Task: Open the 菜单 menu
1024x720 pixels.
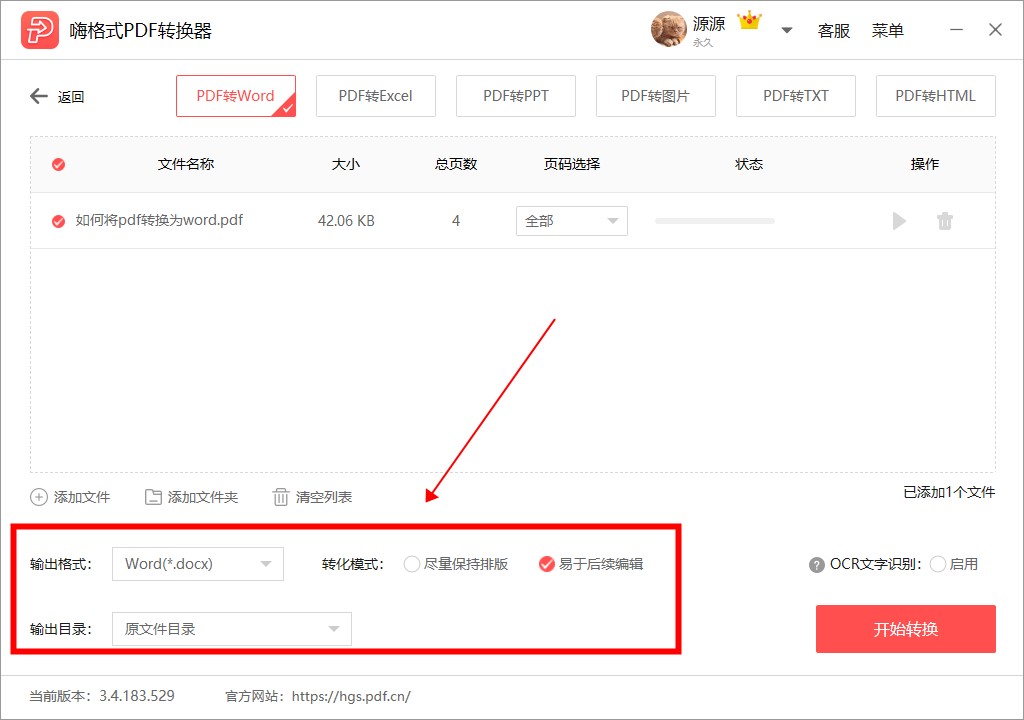Action: (x=888, y=31)
